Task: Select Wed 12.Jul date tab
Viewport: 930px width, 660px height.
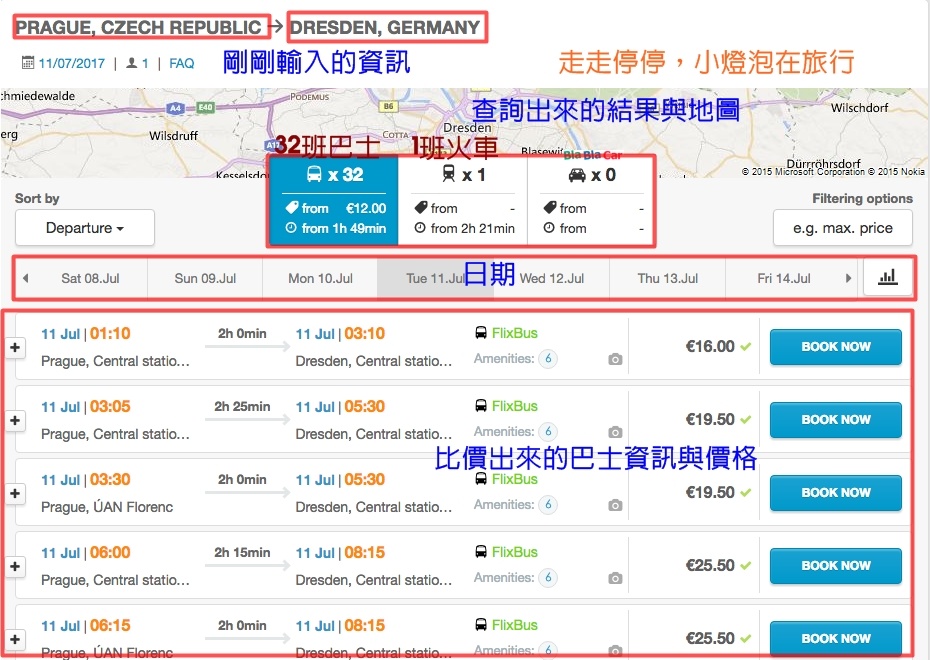Action: point(552,278)
